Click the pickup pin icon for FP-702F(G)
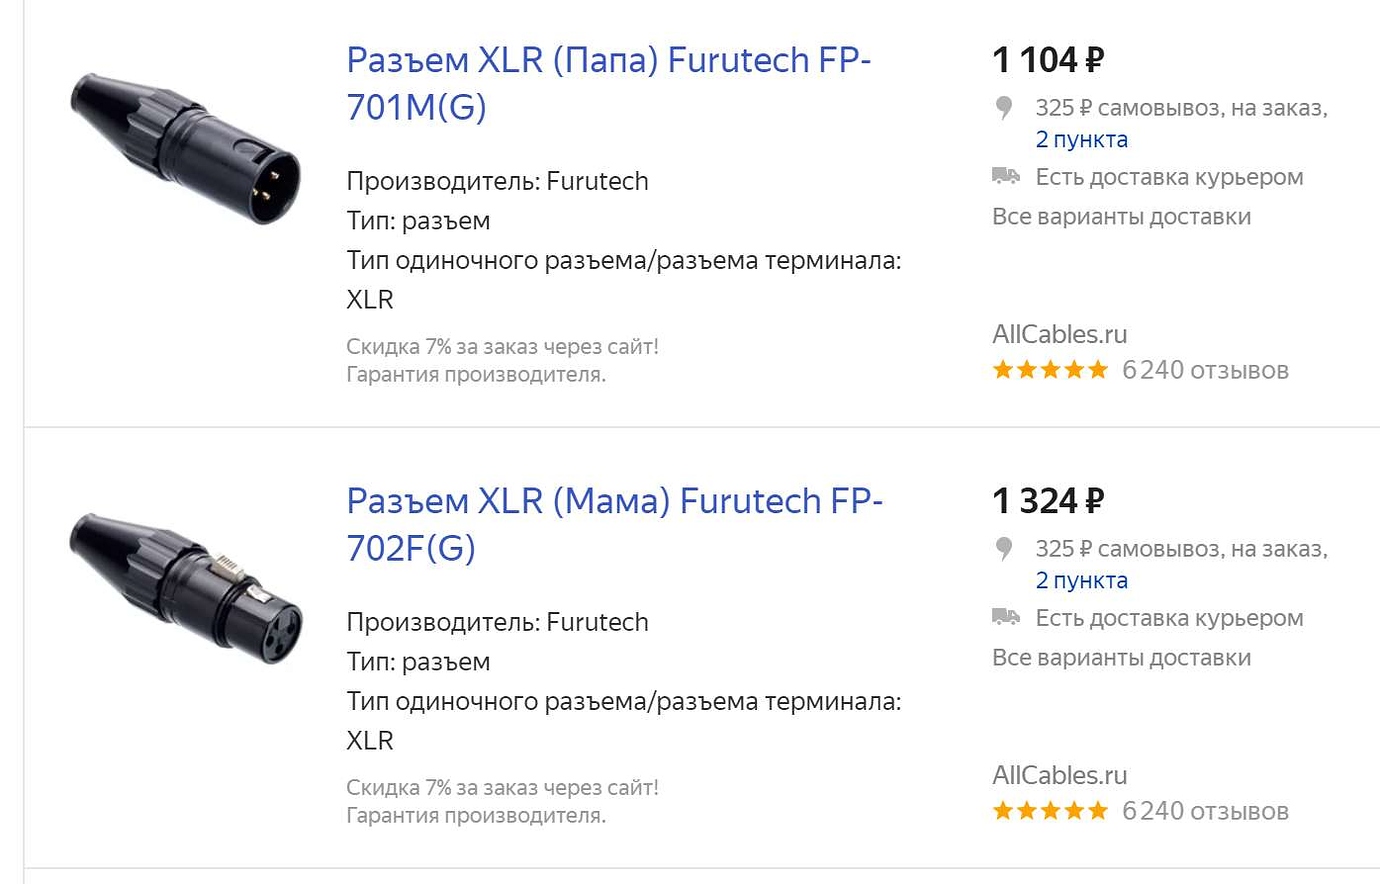This screenshot has height=884, width=1380. click(1004, 549)
